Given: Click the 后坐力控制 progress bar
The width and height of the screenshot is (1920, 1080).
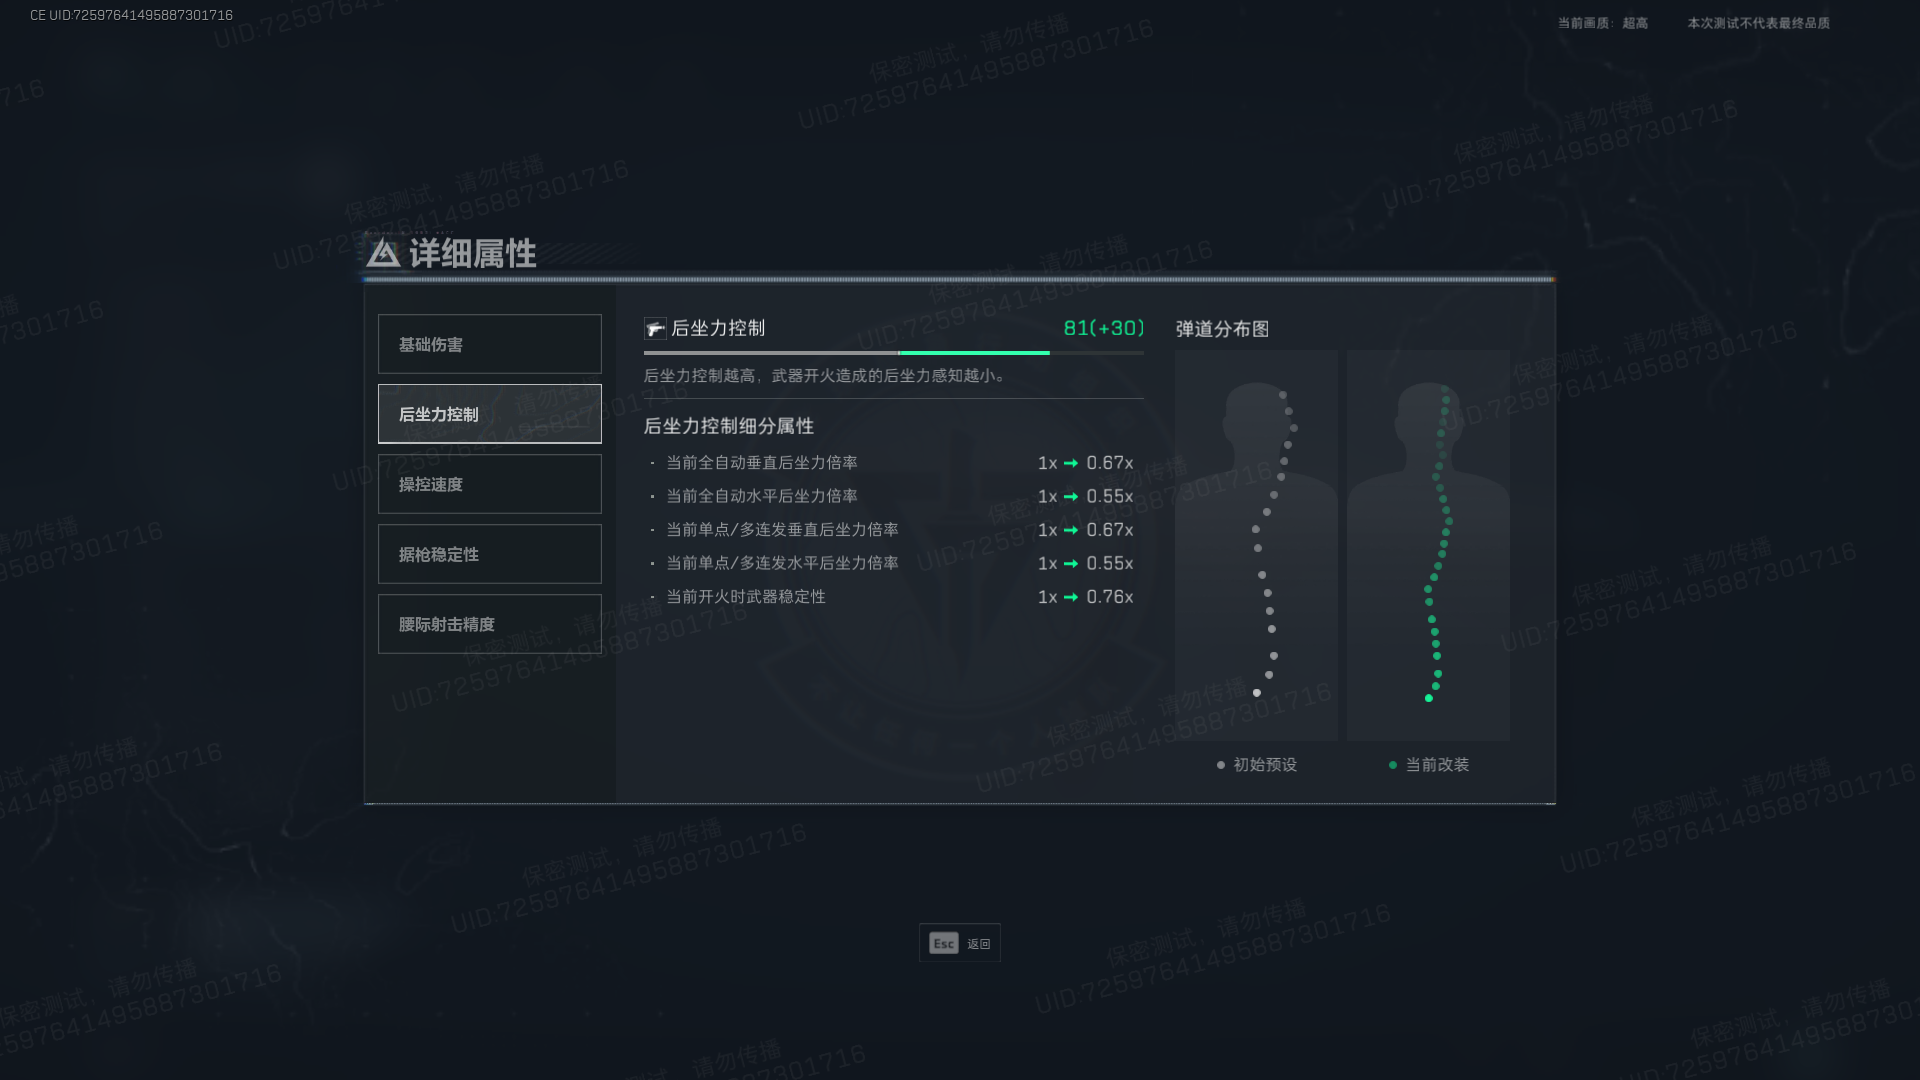Looking at the screenshot, I should tap(893, 353).
